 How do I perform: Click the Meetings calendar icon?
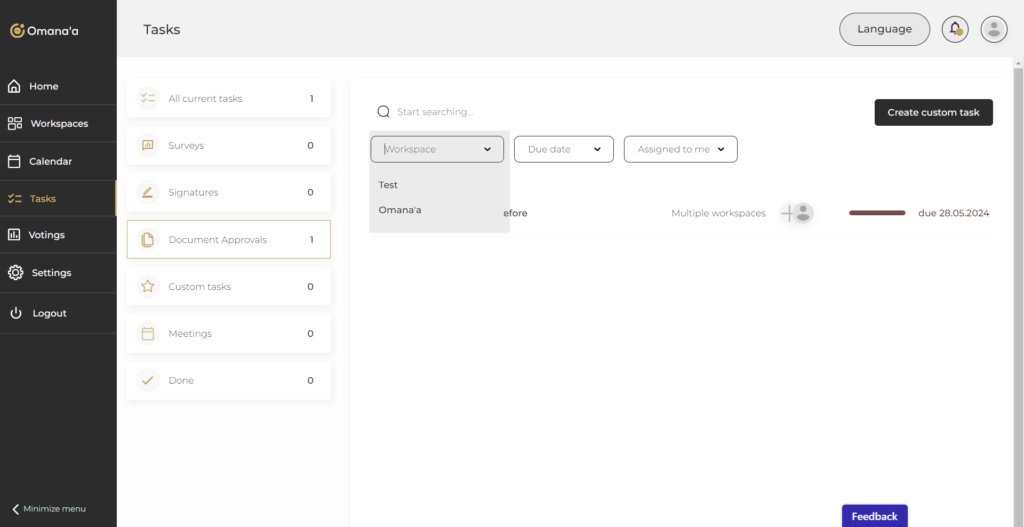(148, 334)
